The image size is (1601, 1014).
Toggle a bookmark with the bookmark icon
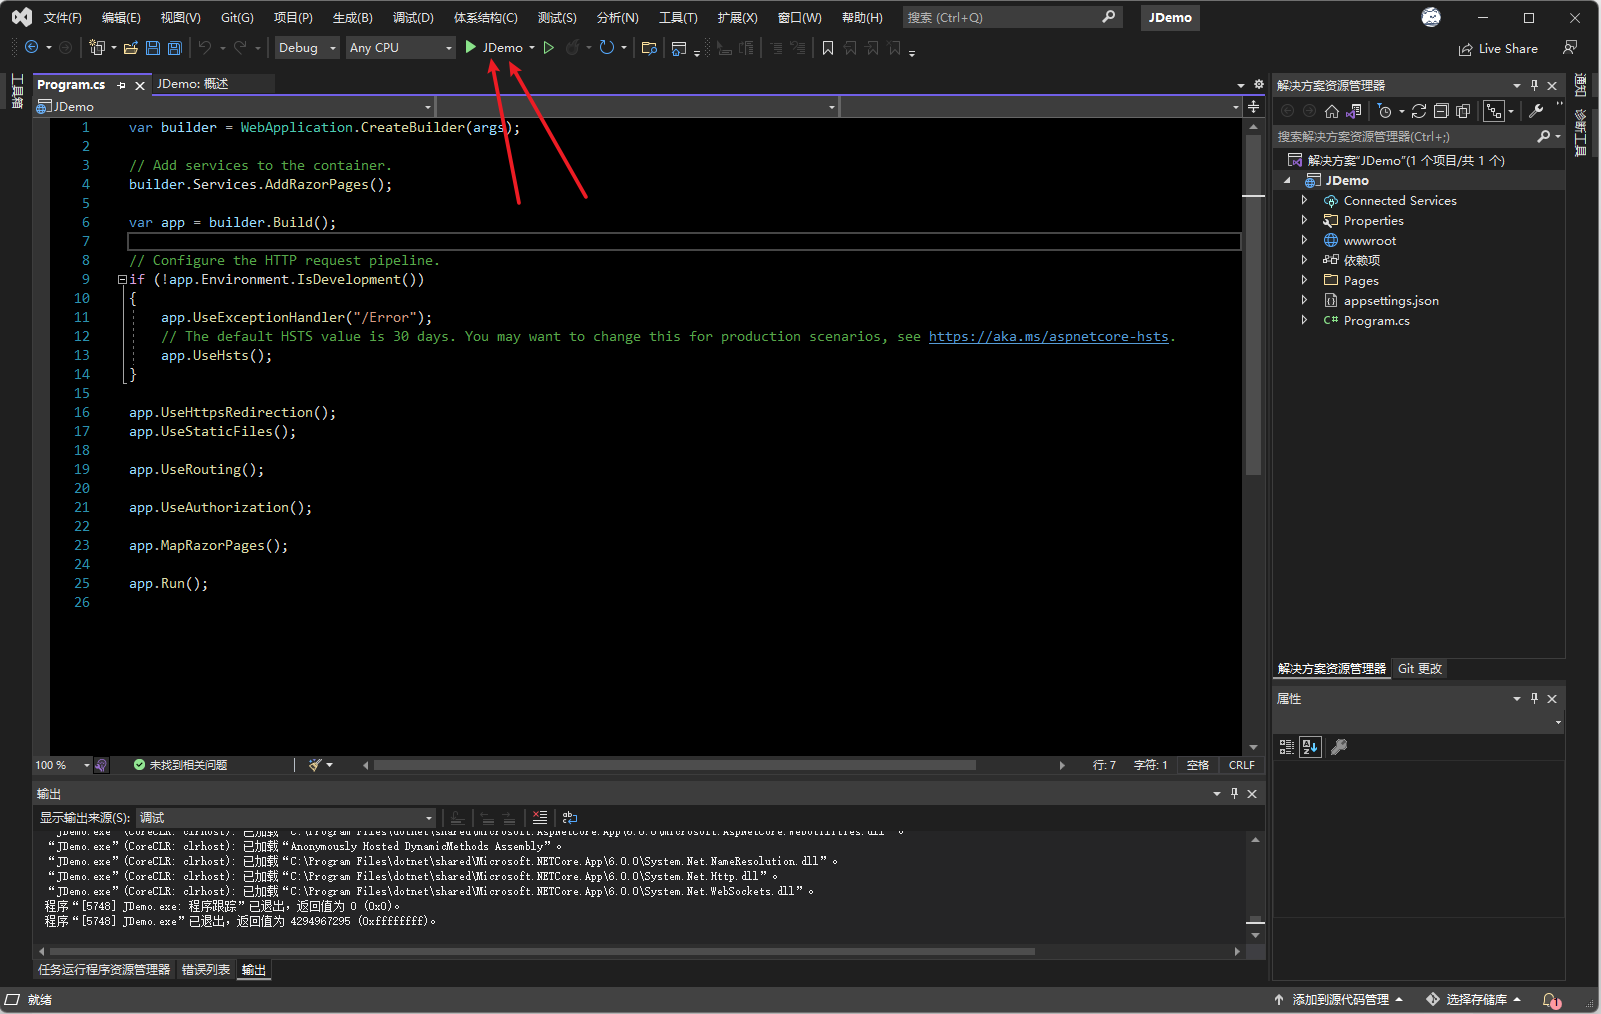828,48
